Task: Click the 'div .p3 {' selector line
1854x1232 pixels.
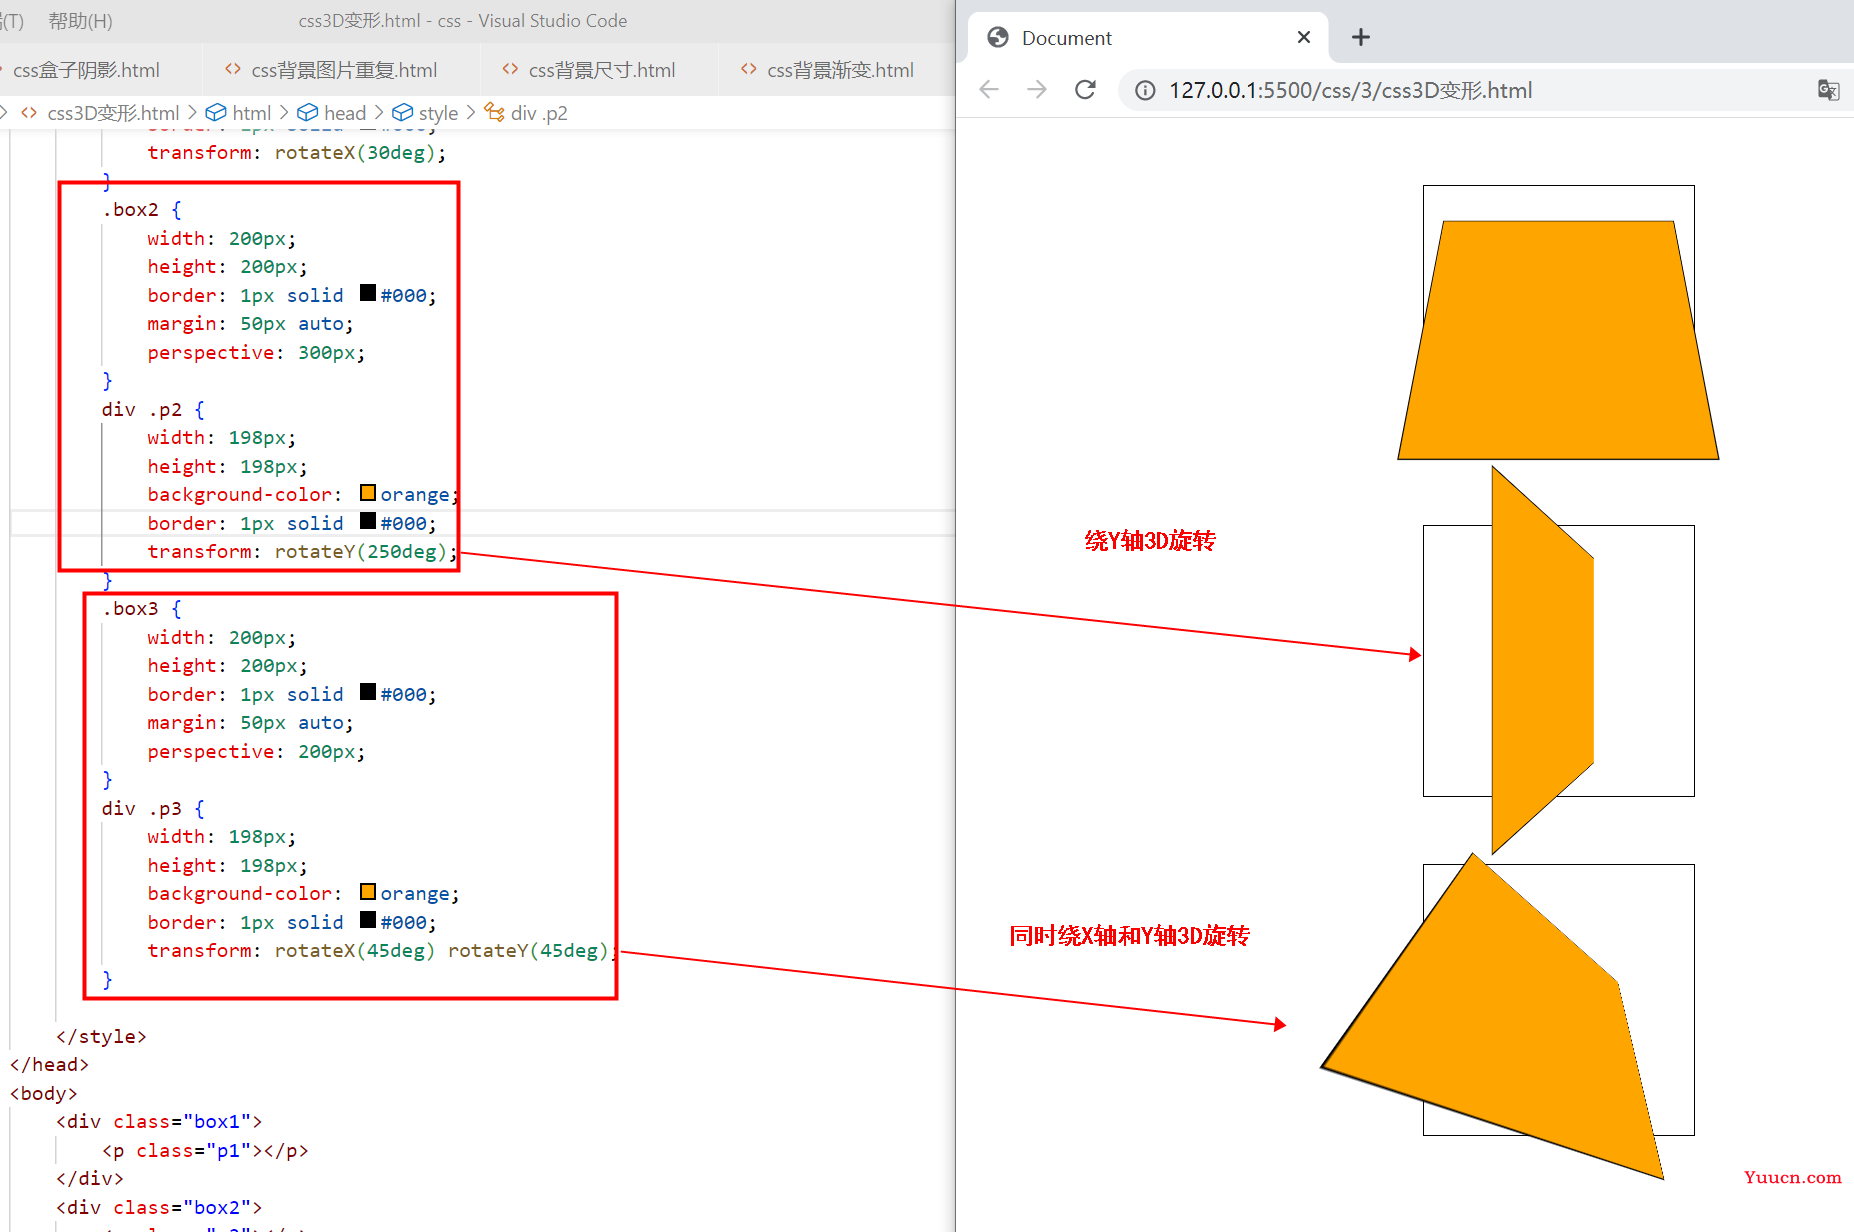Action: [153, 809]
